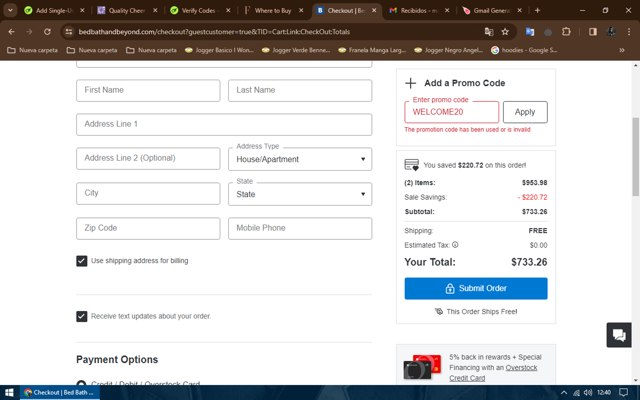Click the address bar URL

click(214, 32)
